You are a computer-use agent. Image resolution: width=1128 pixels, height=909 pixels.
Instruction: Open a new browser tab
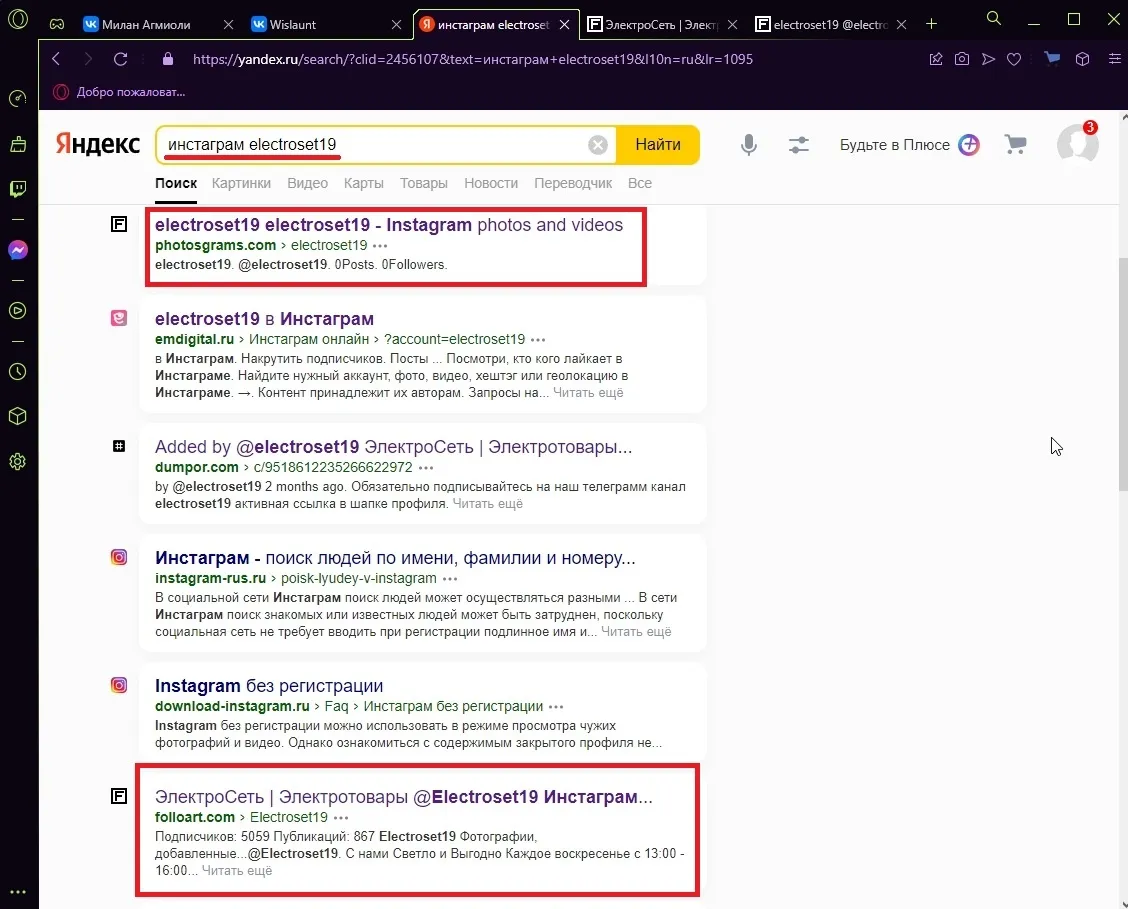pos(932,24)
